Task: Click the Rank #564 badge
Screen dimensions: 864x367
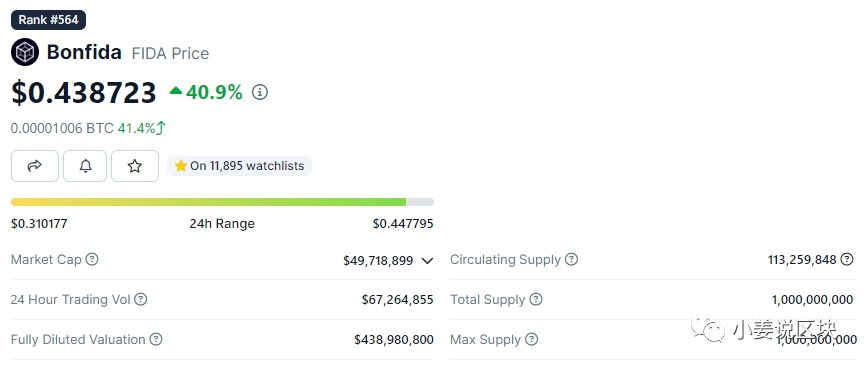Action: click(x=48, y=20)
